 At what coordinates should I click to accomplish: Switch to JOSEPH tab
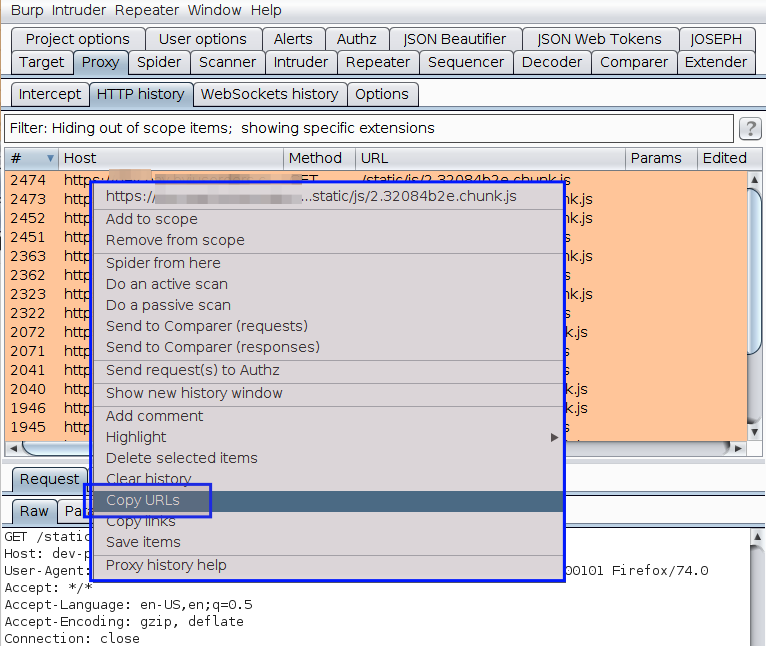click(x=716, y=39)
